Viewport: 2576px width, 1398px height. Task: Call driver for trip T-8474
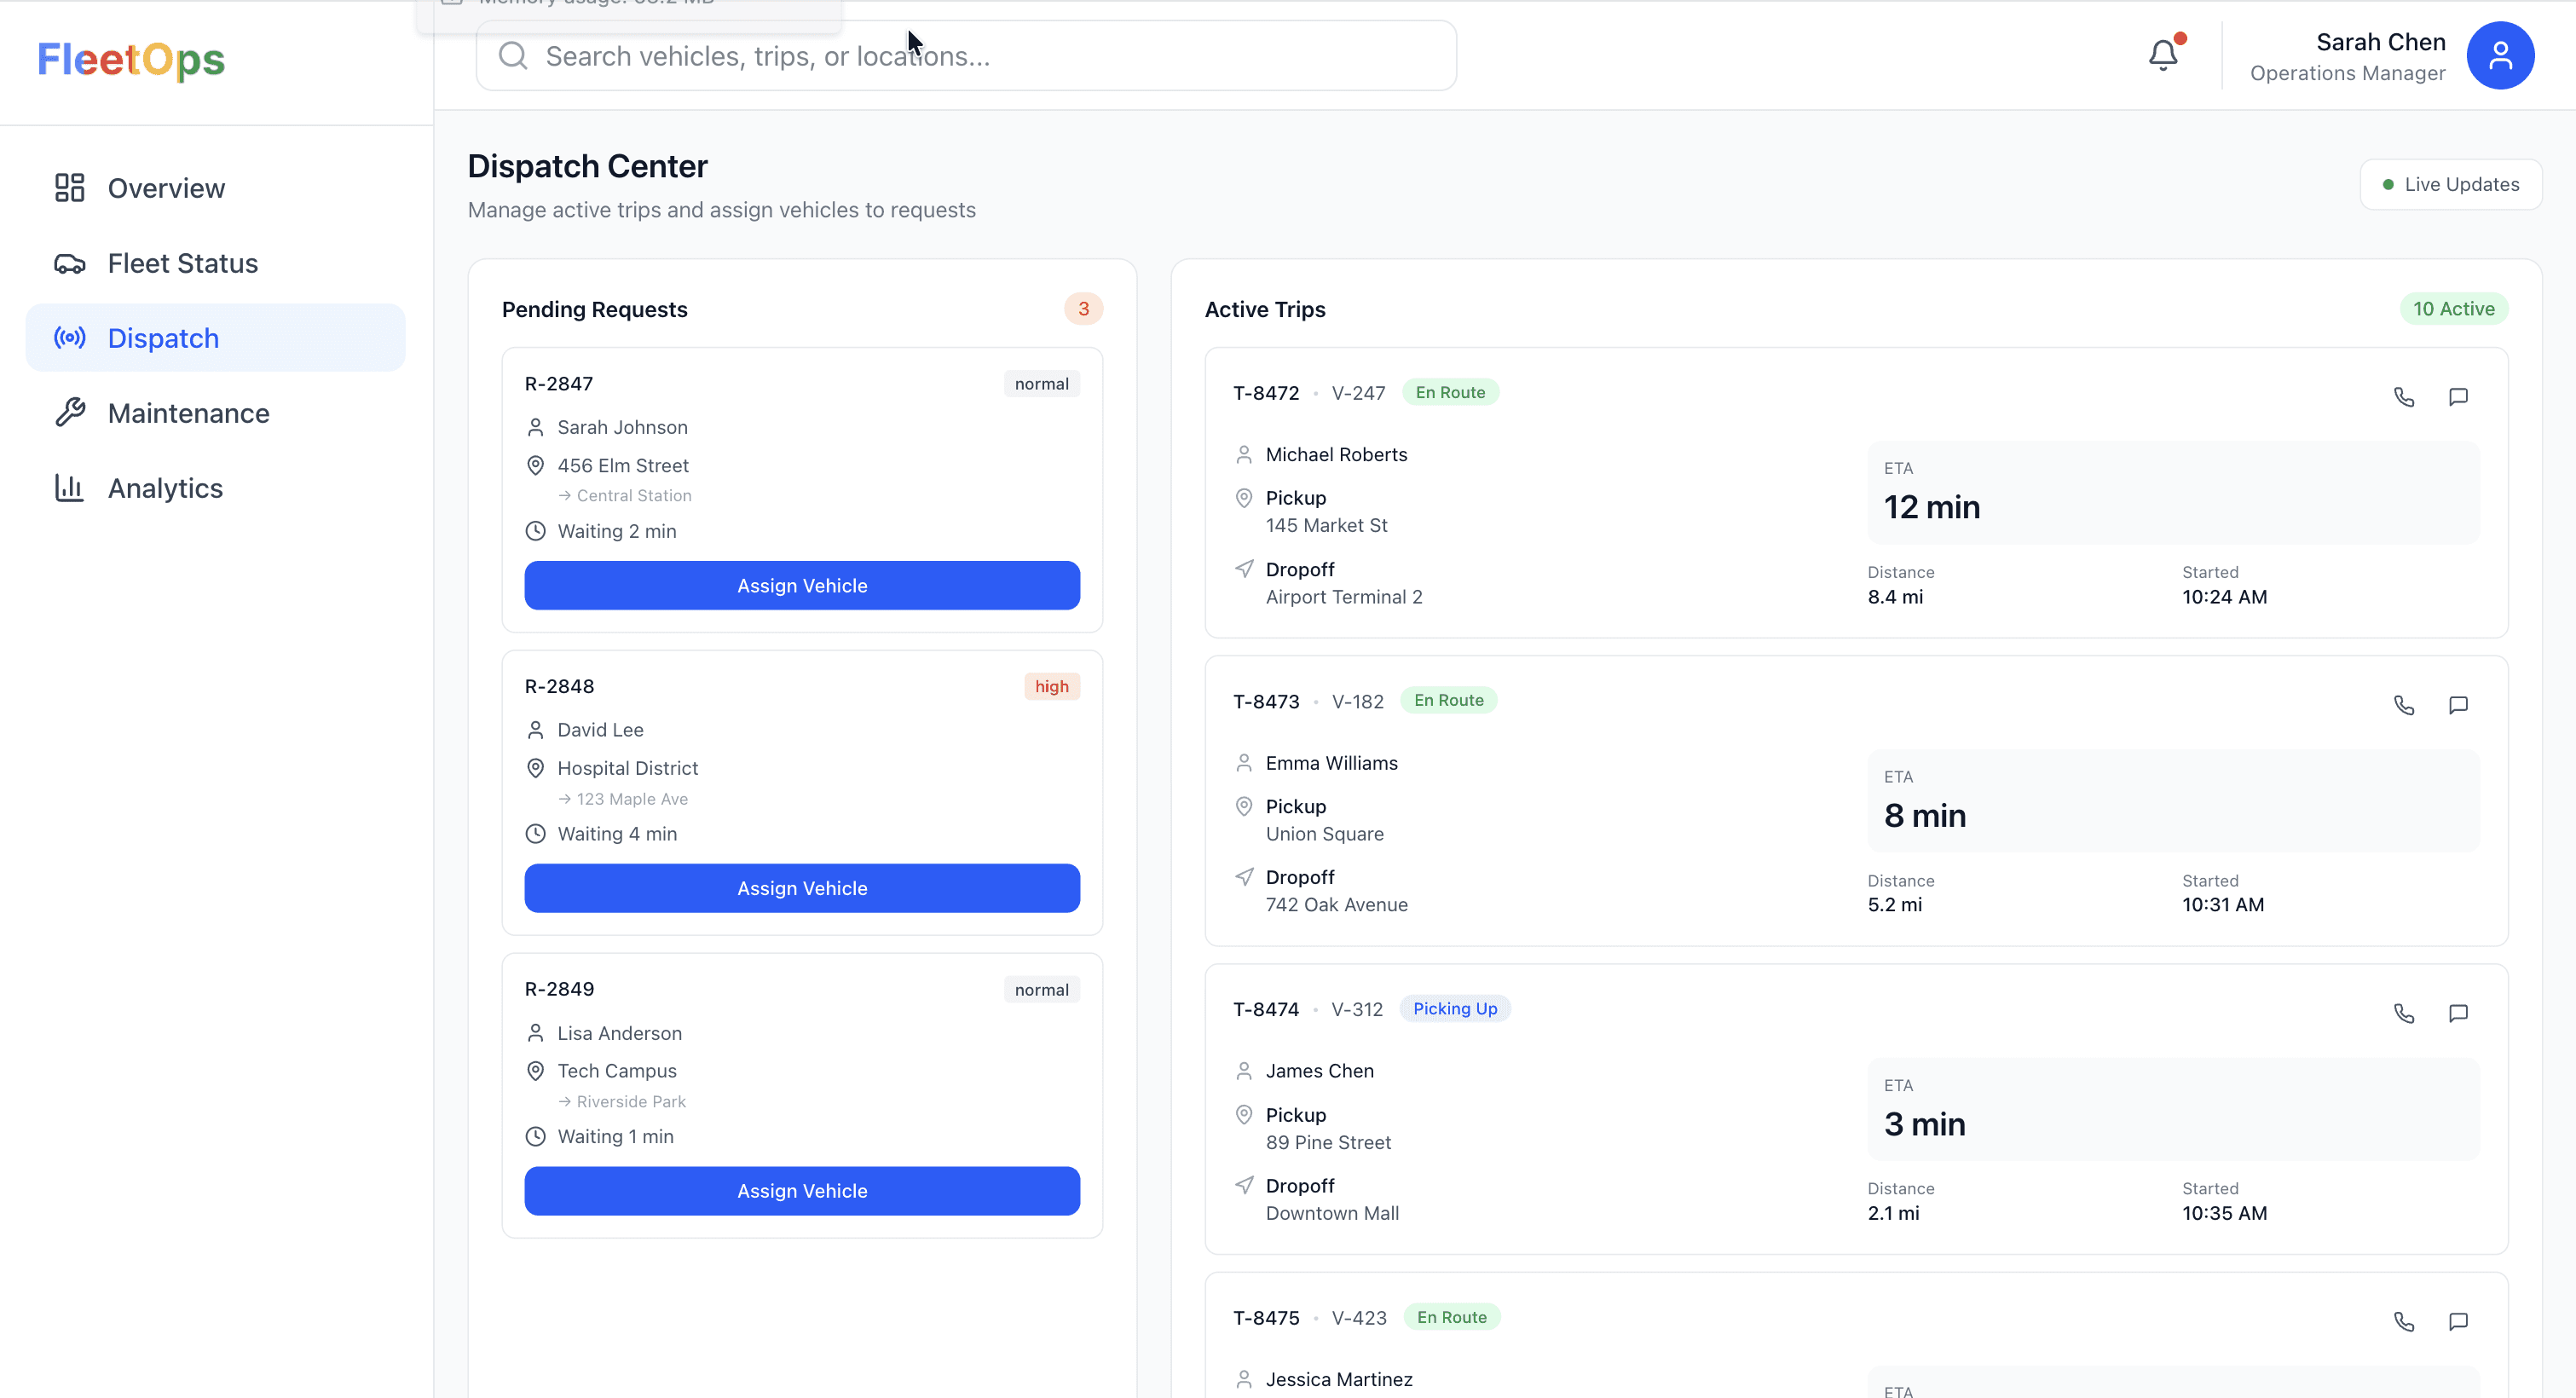click(x=2404, y=1013)
